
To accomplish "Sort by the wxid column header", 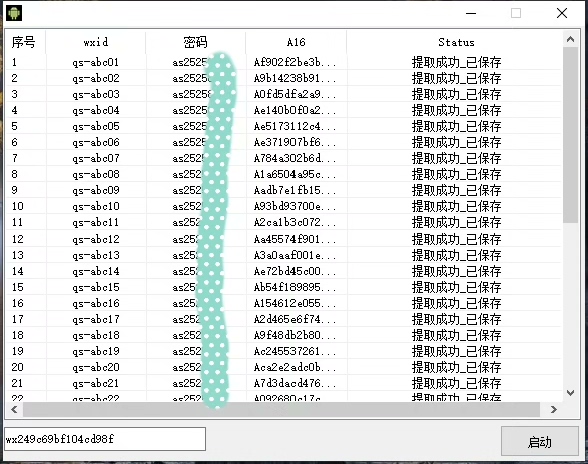I will tap(96, 42).
